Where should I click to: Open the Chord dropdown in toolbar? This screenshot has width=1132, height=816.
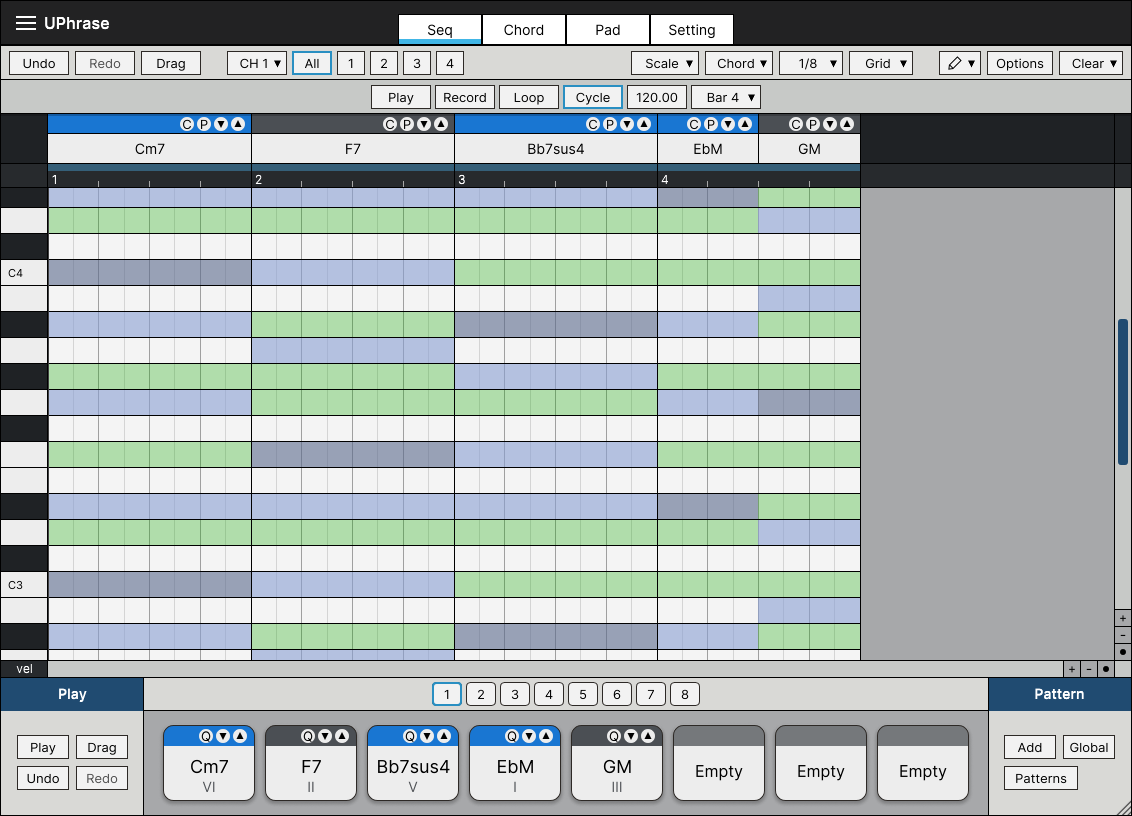739,64
